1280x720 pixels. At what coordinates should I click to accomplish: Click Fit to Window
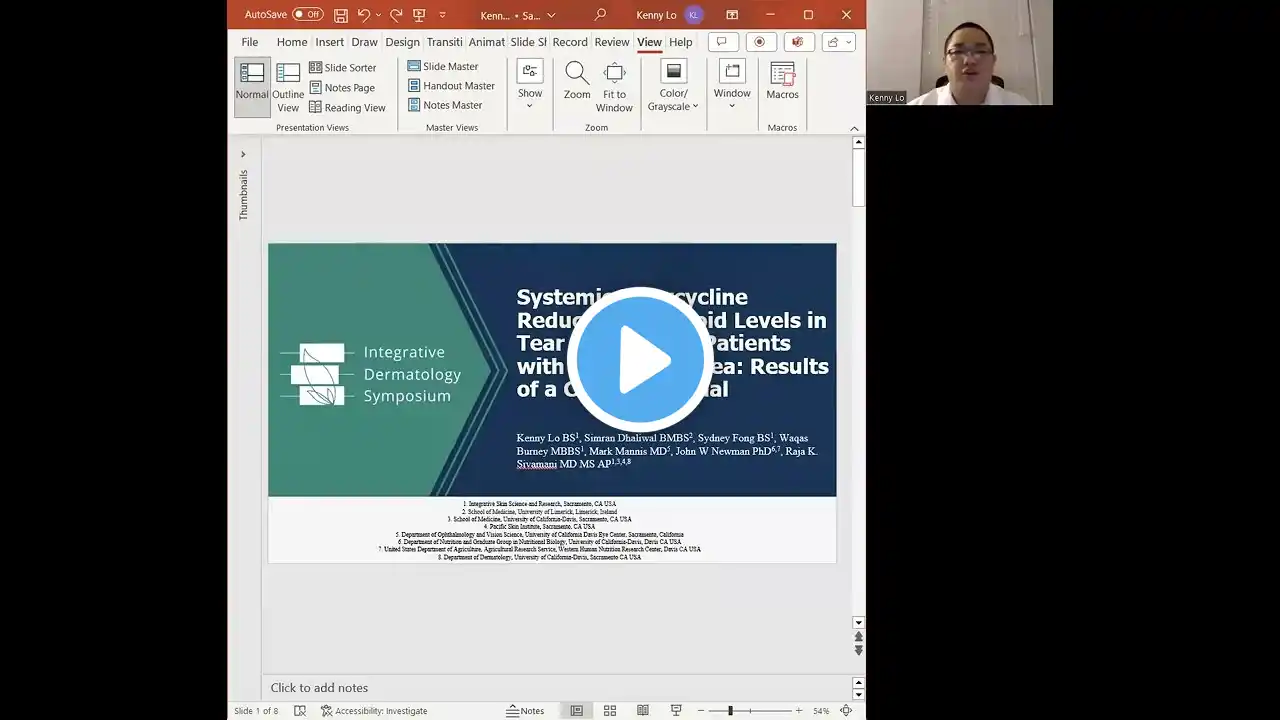(x=614, y=87)
